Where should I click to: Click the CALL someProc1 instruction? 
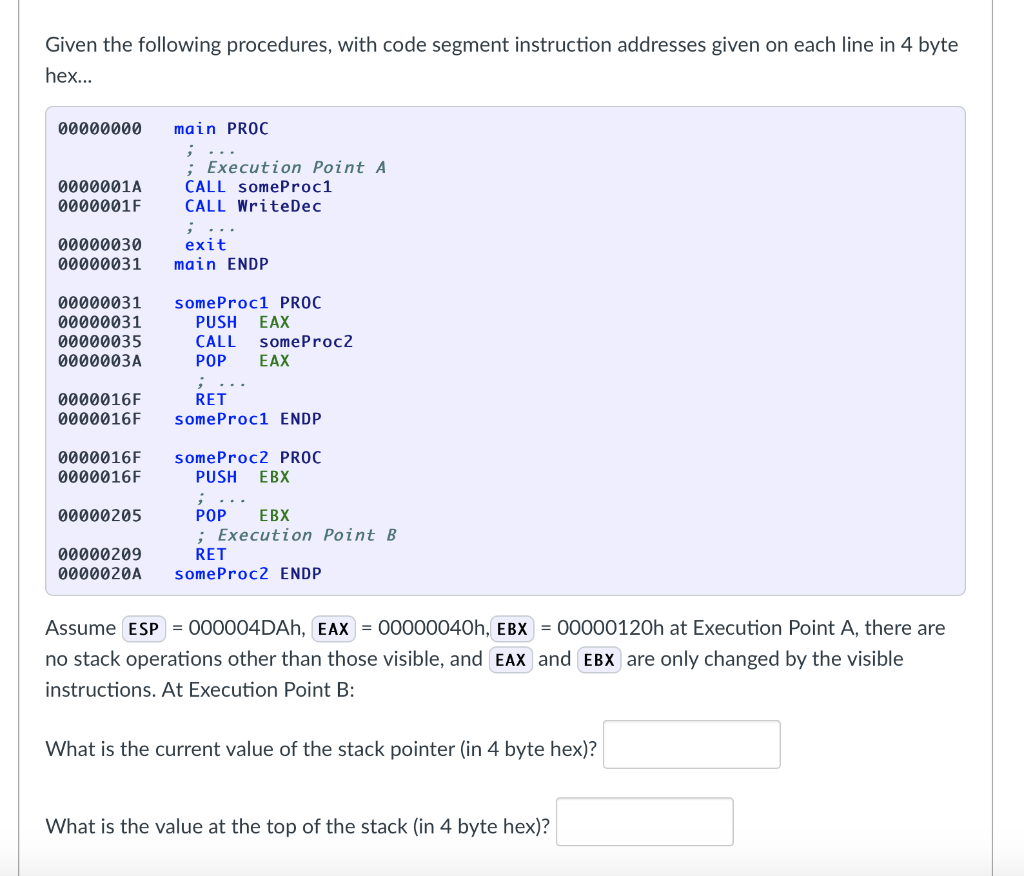tap(258, 186)
